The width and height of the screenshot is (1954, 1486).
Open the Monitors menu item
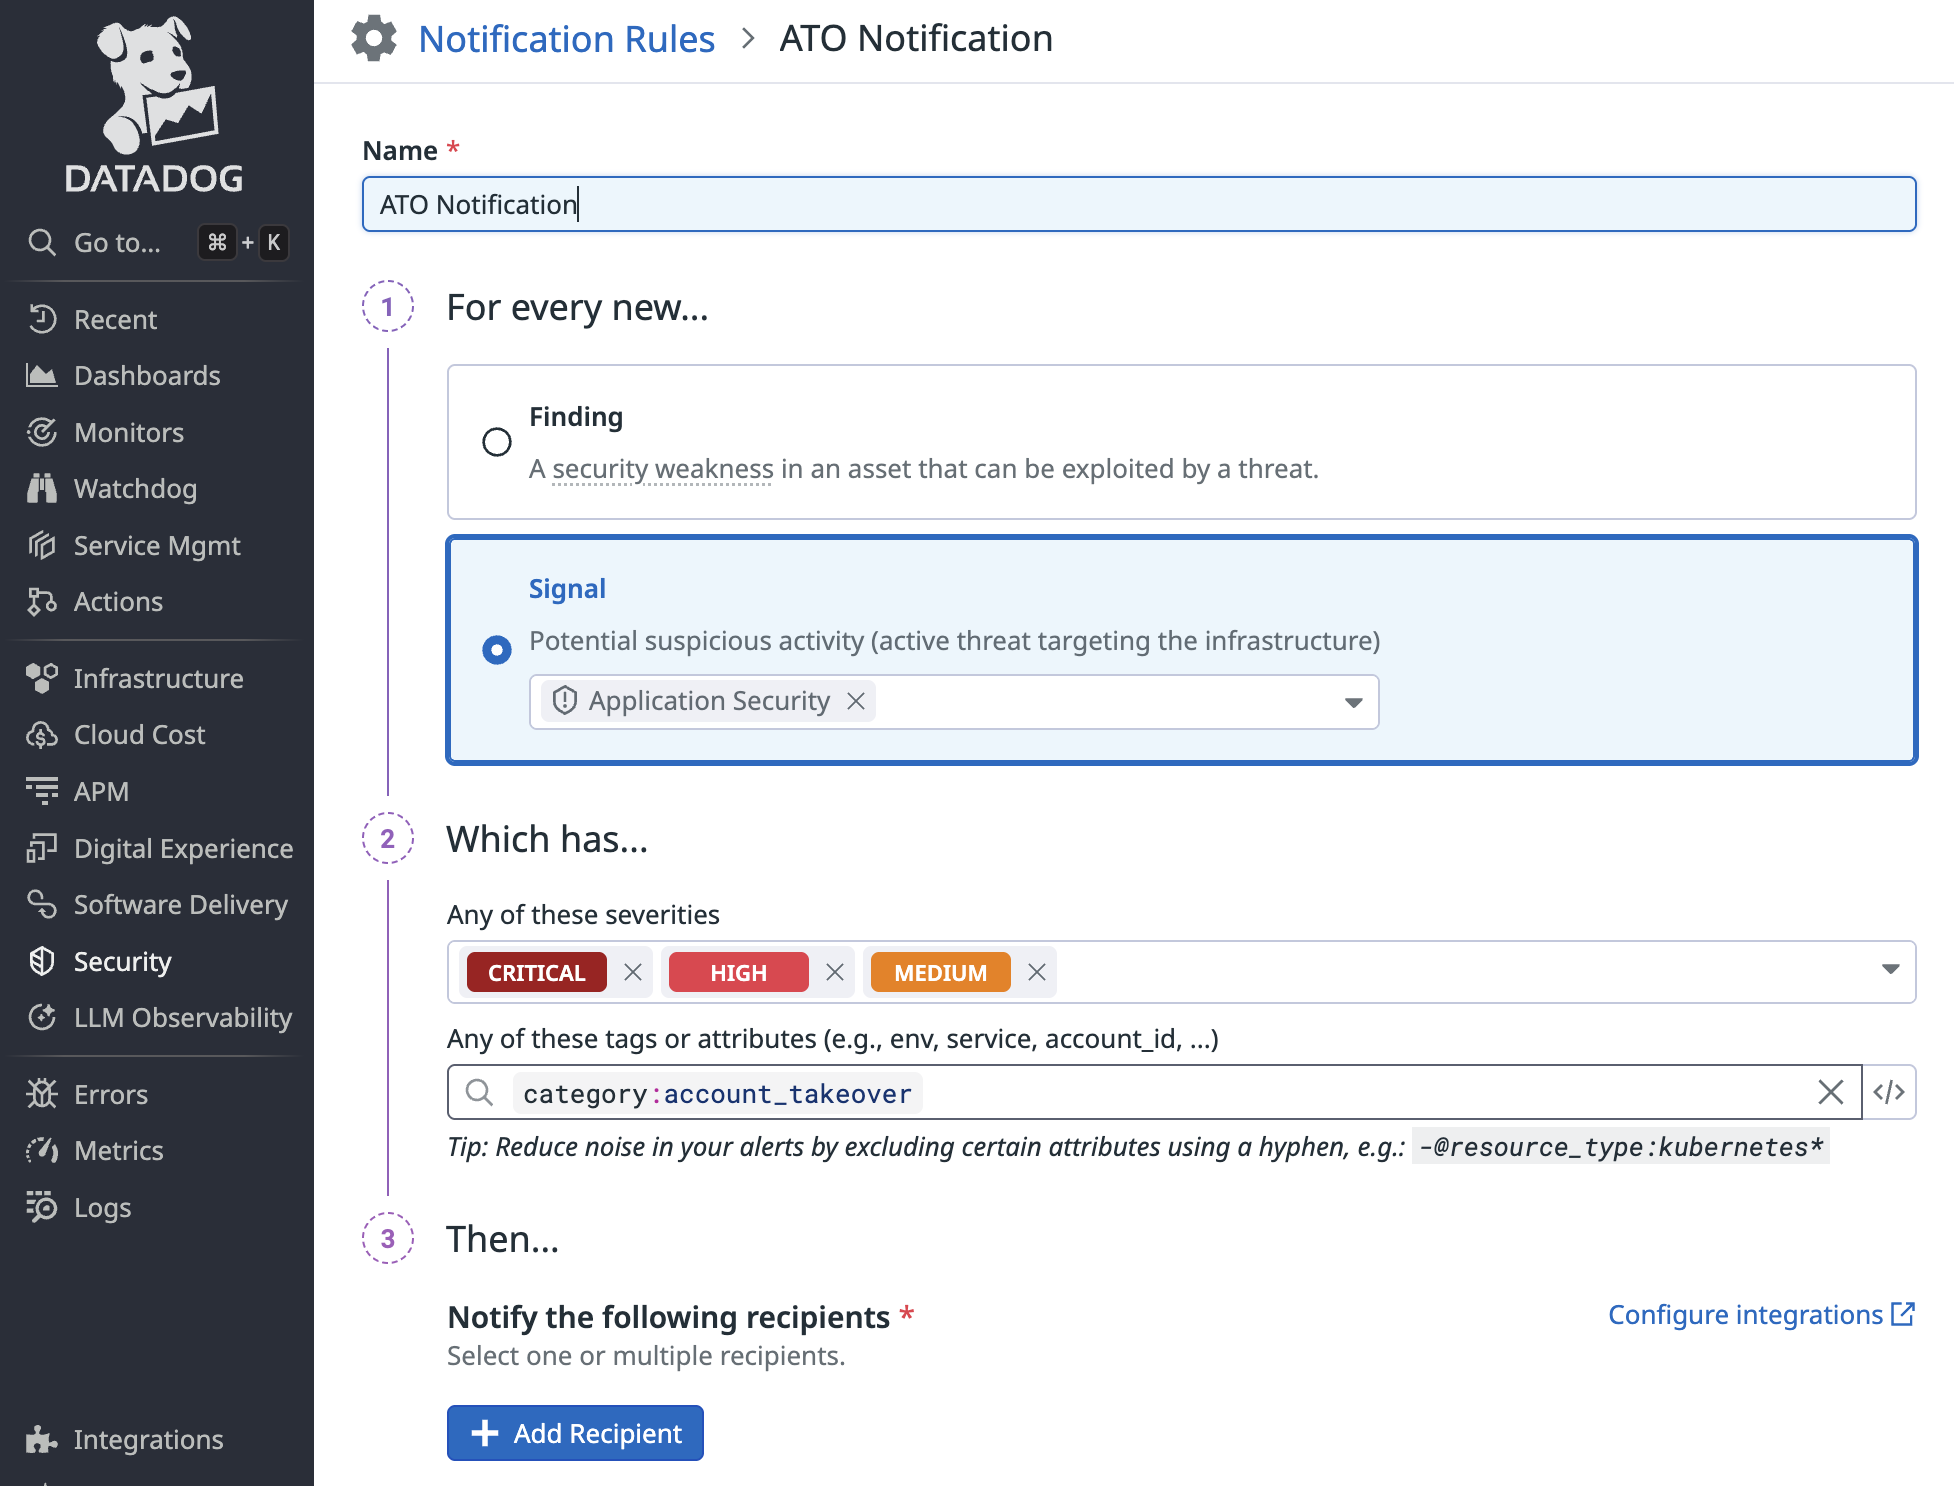pos(129,432)
